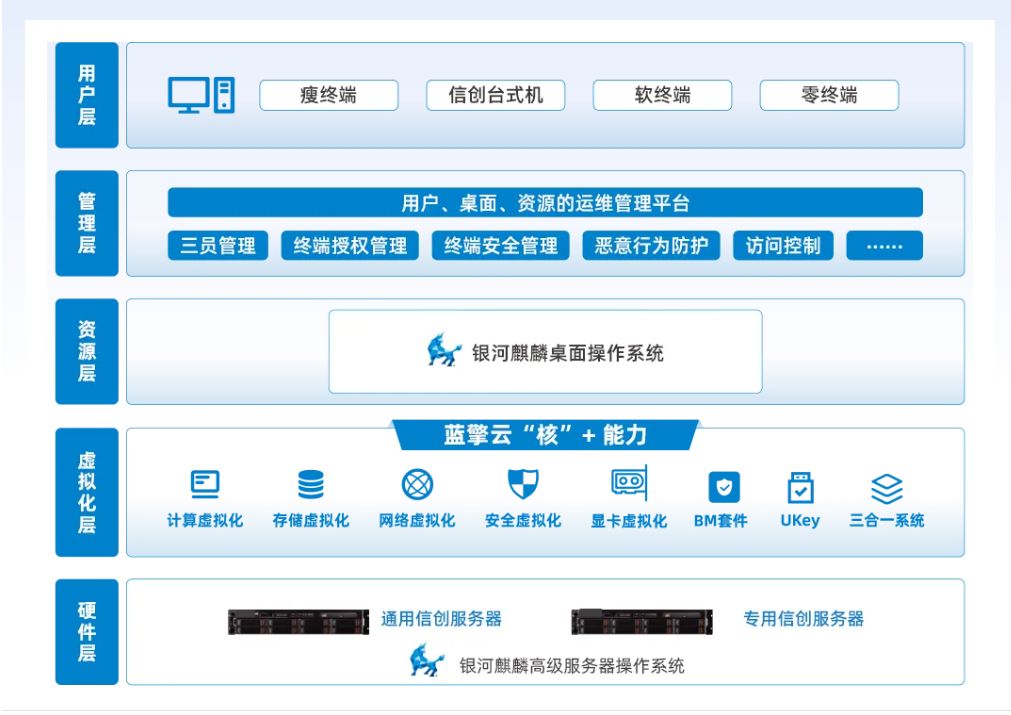The width and height of the screenshot is (1011, 715).
Task: Click the 软终端 button
Action: coord(662,95)
